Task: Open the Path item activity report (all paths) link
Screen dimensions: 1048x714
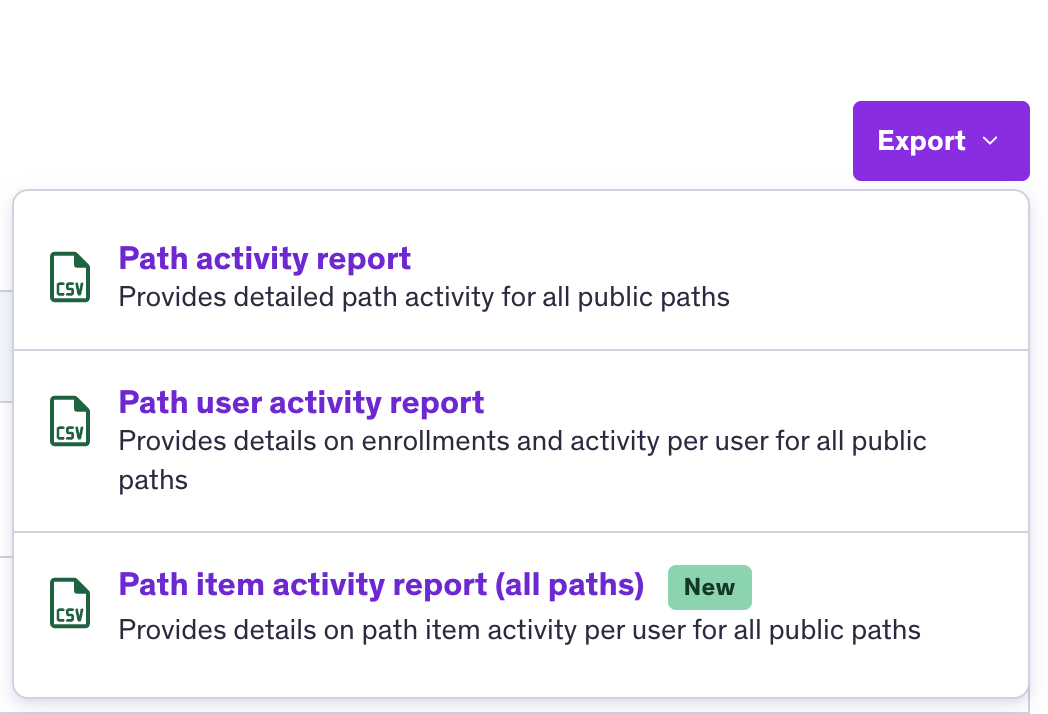Action: tap(381, 584)
